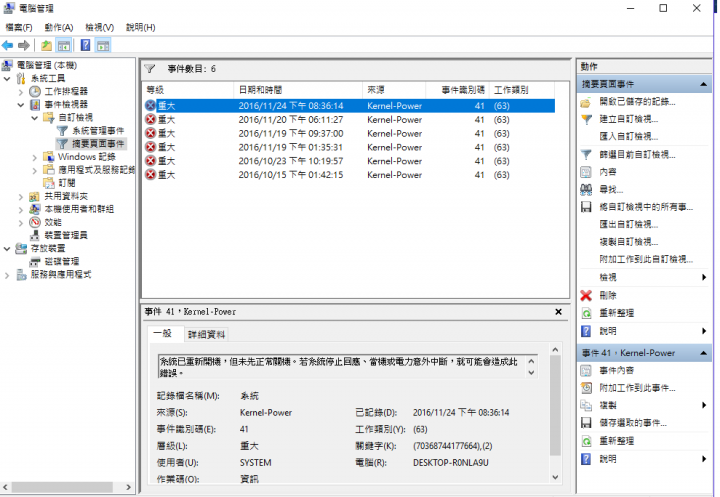This screenshot has width=720, height=497.
Task: Click the 說明 icon under 摘要頁面事件
Action: pos(586,331)
